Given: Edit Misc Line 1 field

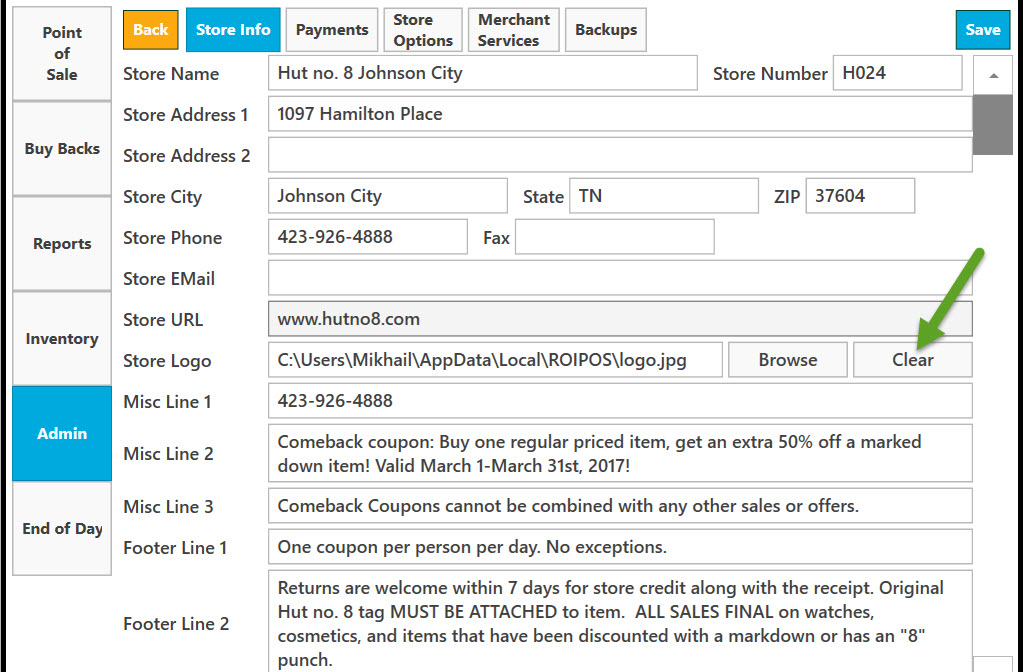Looking at the screenshot, I should pos(620,401).
